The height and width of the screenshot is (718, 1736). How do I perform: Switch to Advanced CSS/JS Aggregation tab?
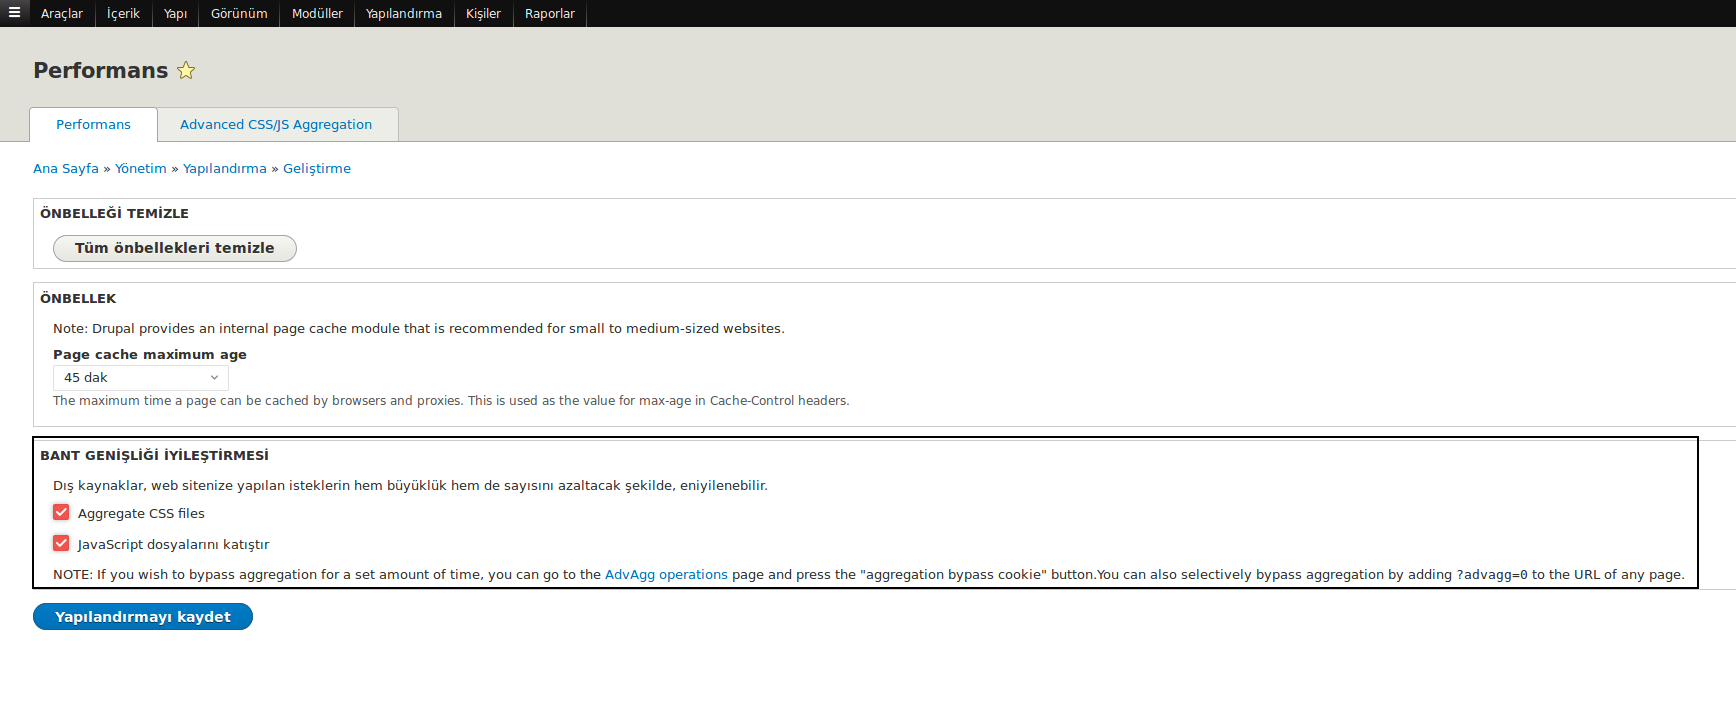(x=276, y=125)
